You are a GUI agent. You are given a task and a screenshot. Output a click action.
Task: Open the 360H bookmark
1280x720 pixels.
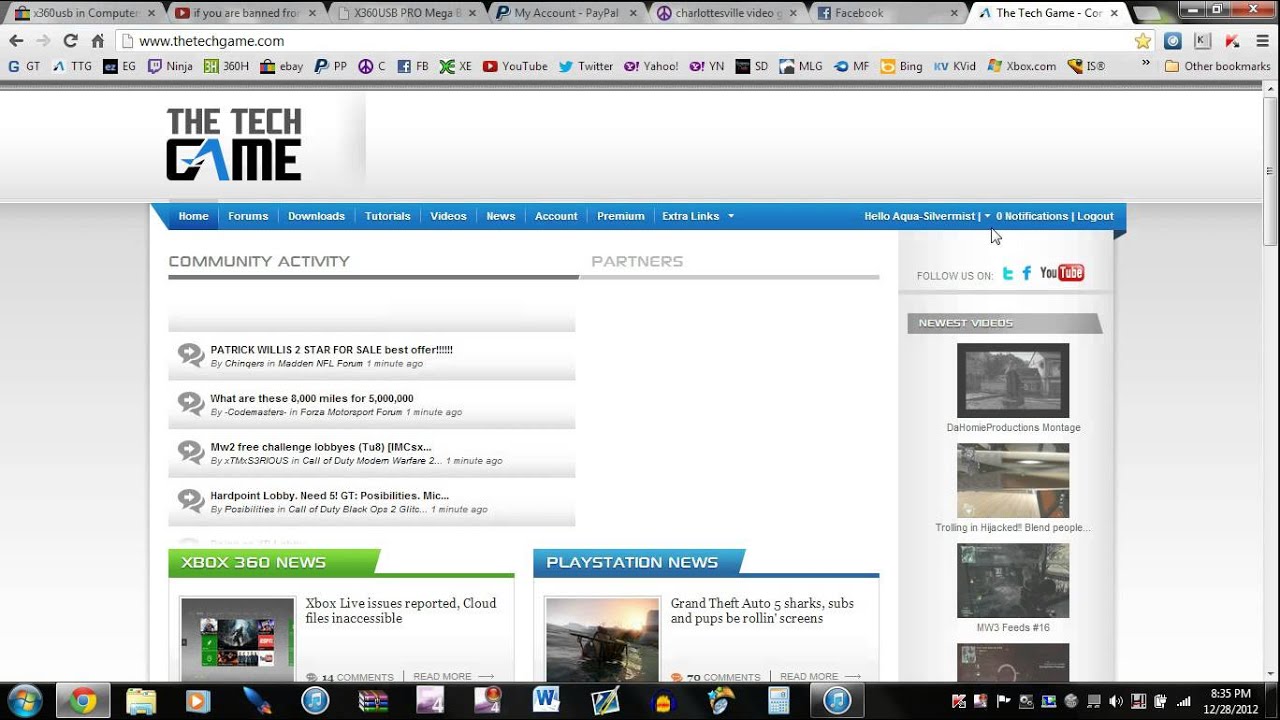(x=226, y=66)
